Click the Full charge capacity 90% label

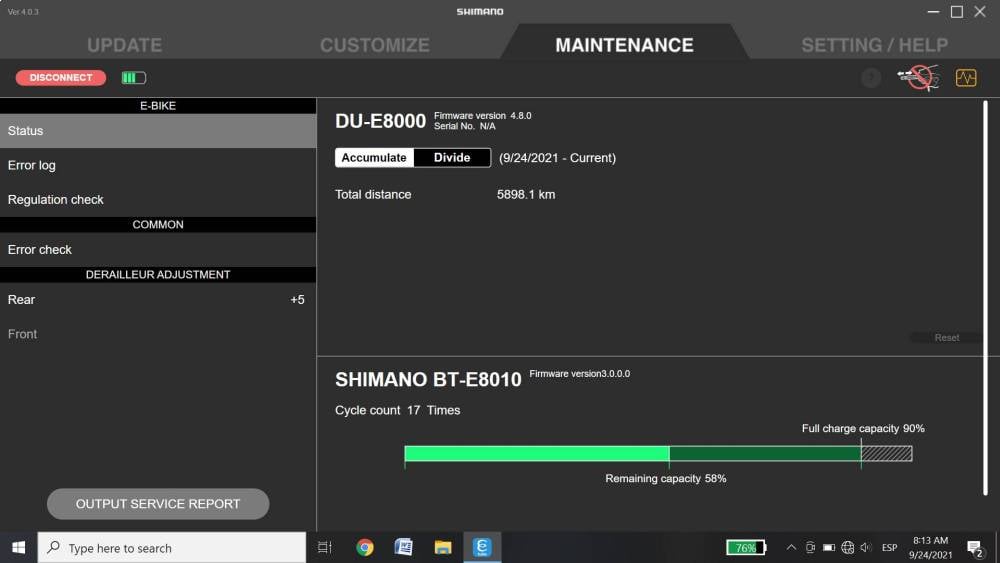(x=863, y=428)
